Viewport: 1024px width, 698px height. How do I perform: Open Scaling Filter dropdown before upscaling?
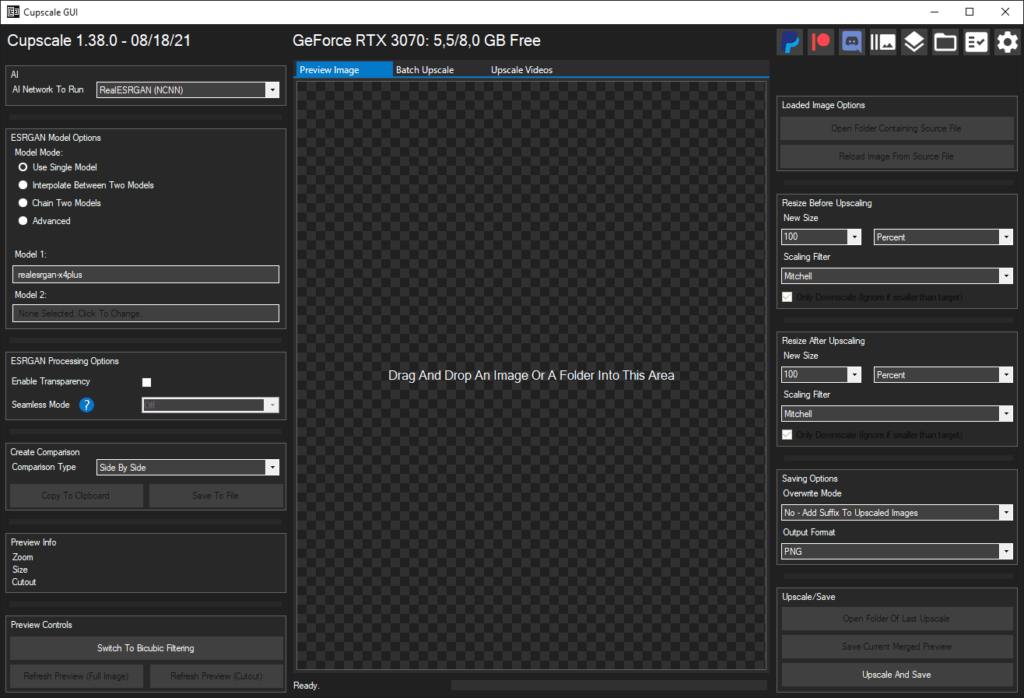click(x=897, y=276)
